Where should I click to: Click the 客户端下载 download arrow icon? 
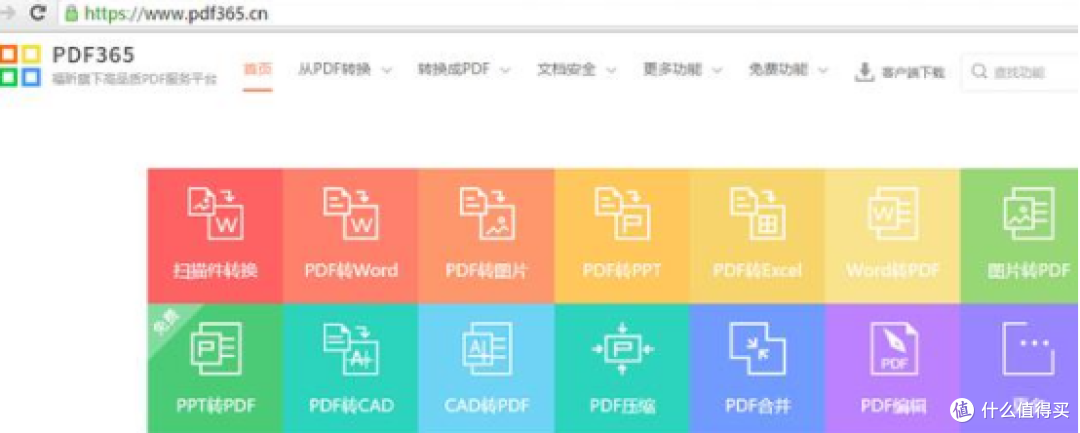[x=864, y=72]
